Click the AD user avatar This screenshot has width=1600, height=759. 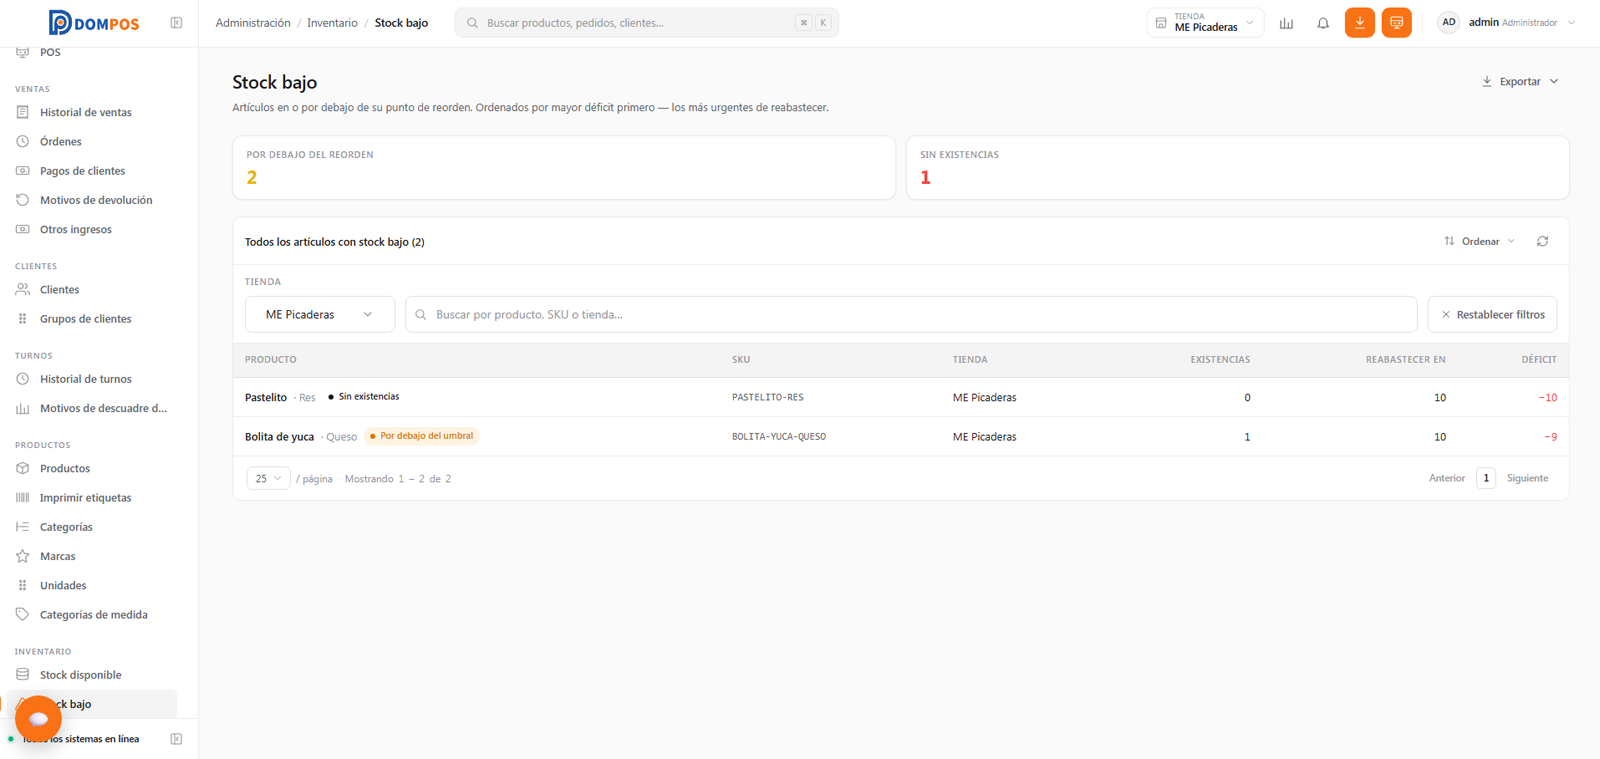pyautogui.click(x=1448, y=22)
